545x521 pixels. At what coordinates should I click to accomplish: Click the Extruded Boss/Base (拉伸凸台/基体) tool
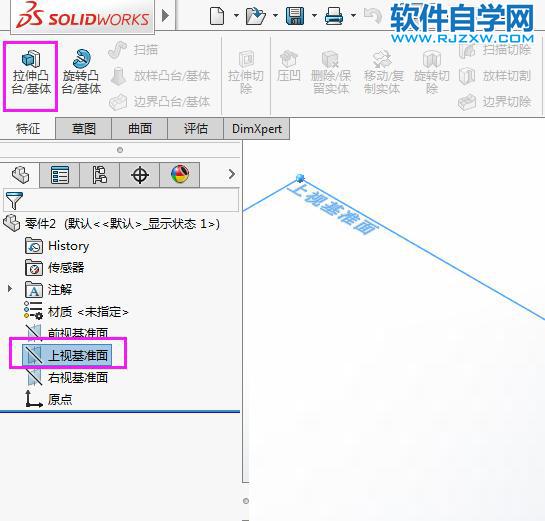click(x=31, y=73)
